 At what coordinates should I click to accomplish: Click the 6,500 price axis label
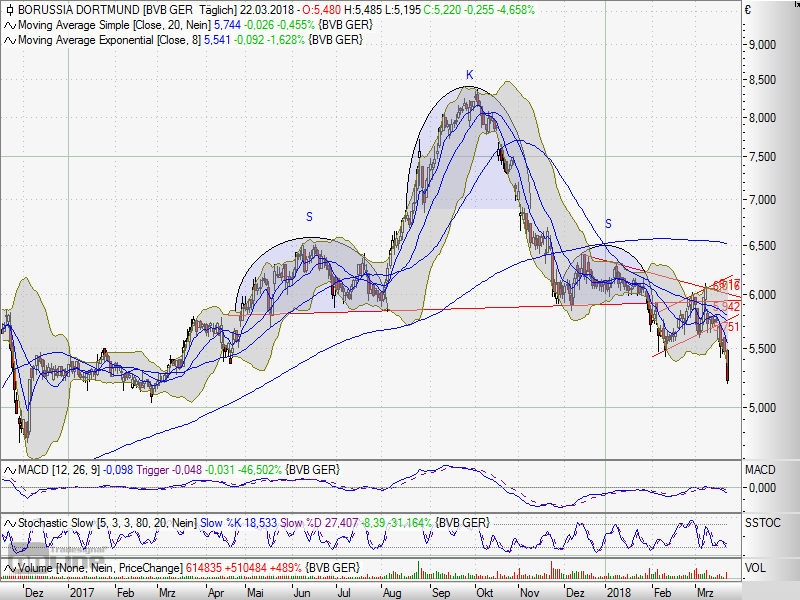point(762,246)
